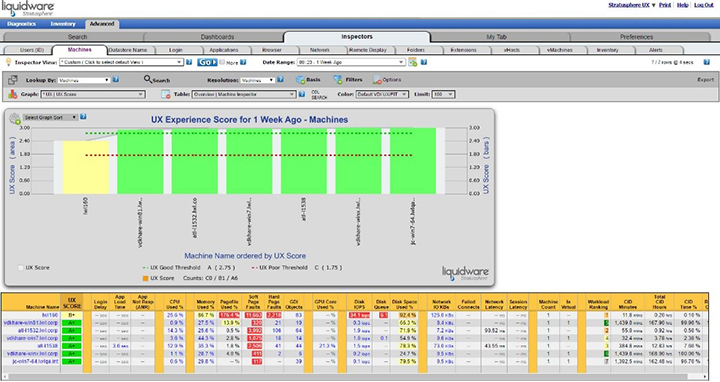Select the vHosts sub-tab
Image resolution: width=720 pixels, height=382 pixels.
(511, 50)
